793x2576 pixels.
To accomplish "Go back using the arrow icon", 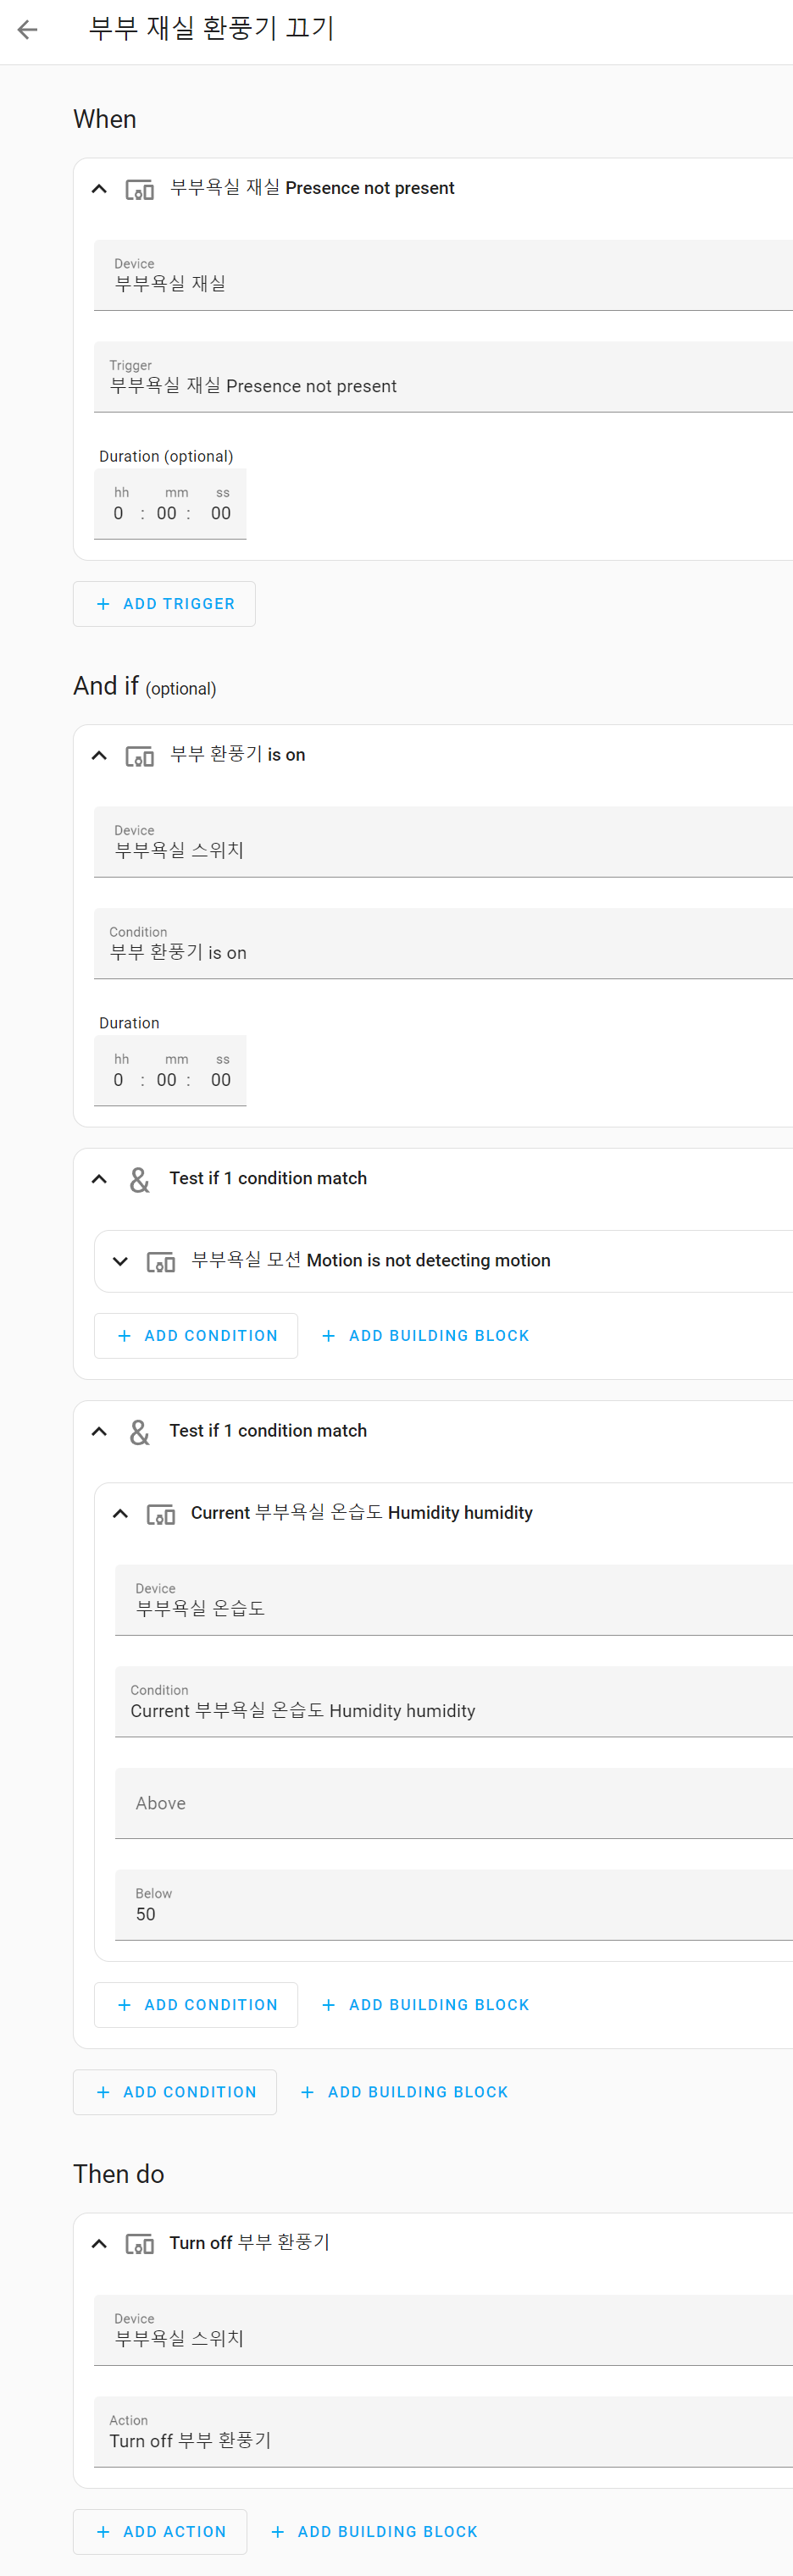I will [x=28, y=30].
